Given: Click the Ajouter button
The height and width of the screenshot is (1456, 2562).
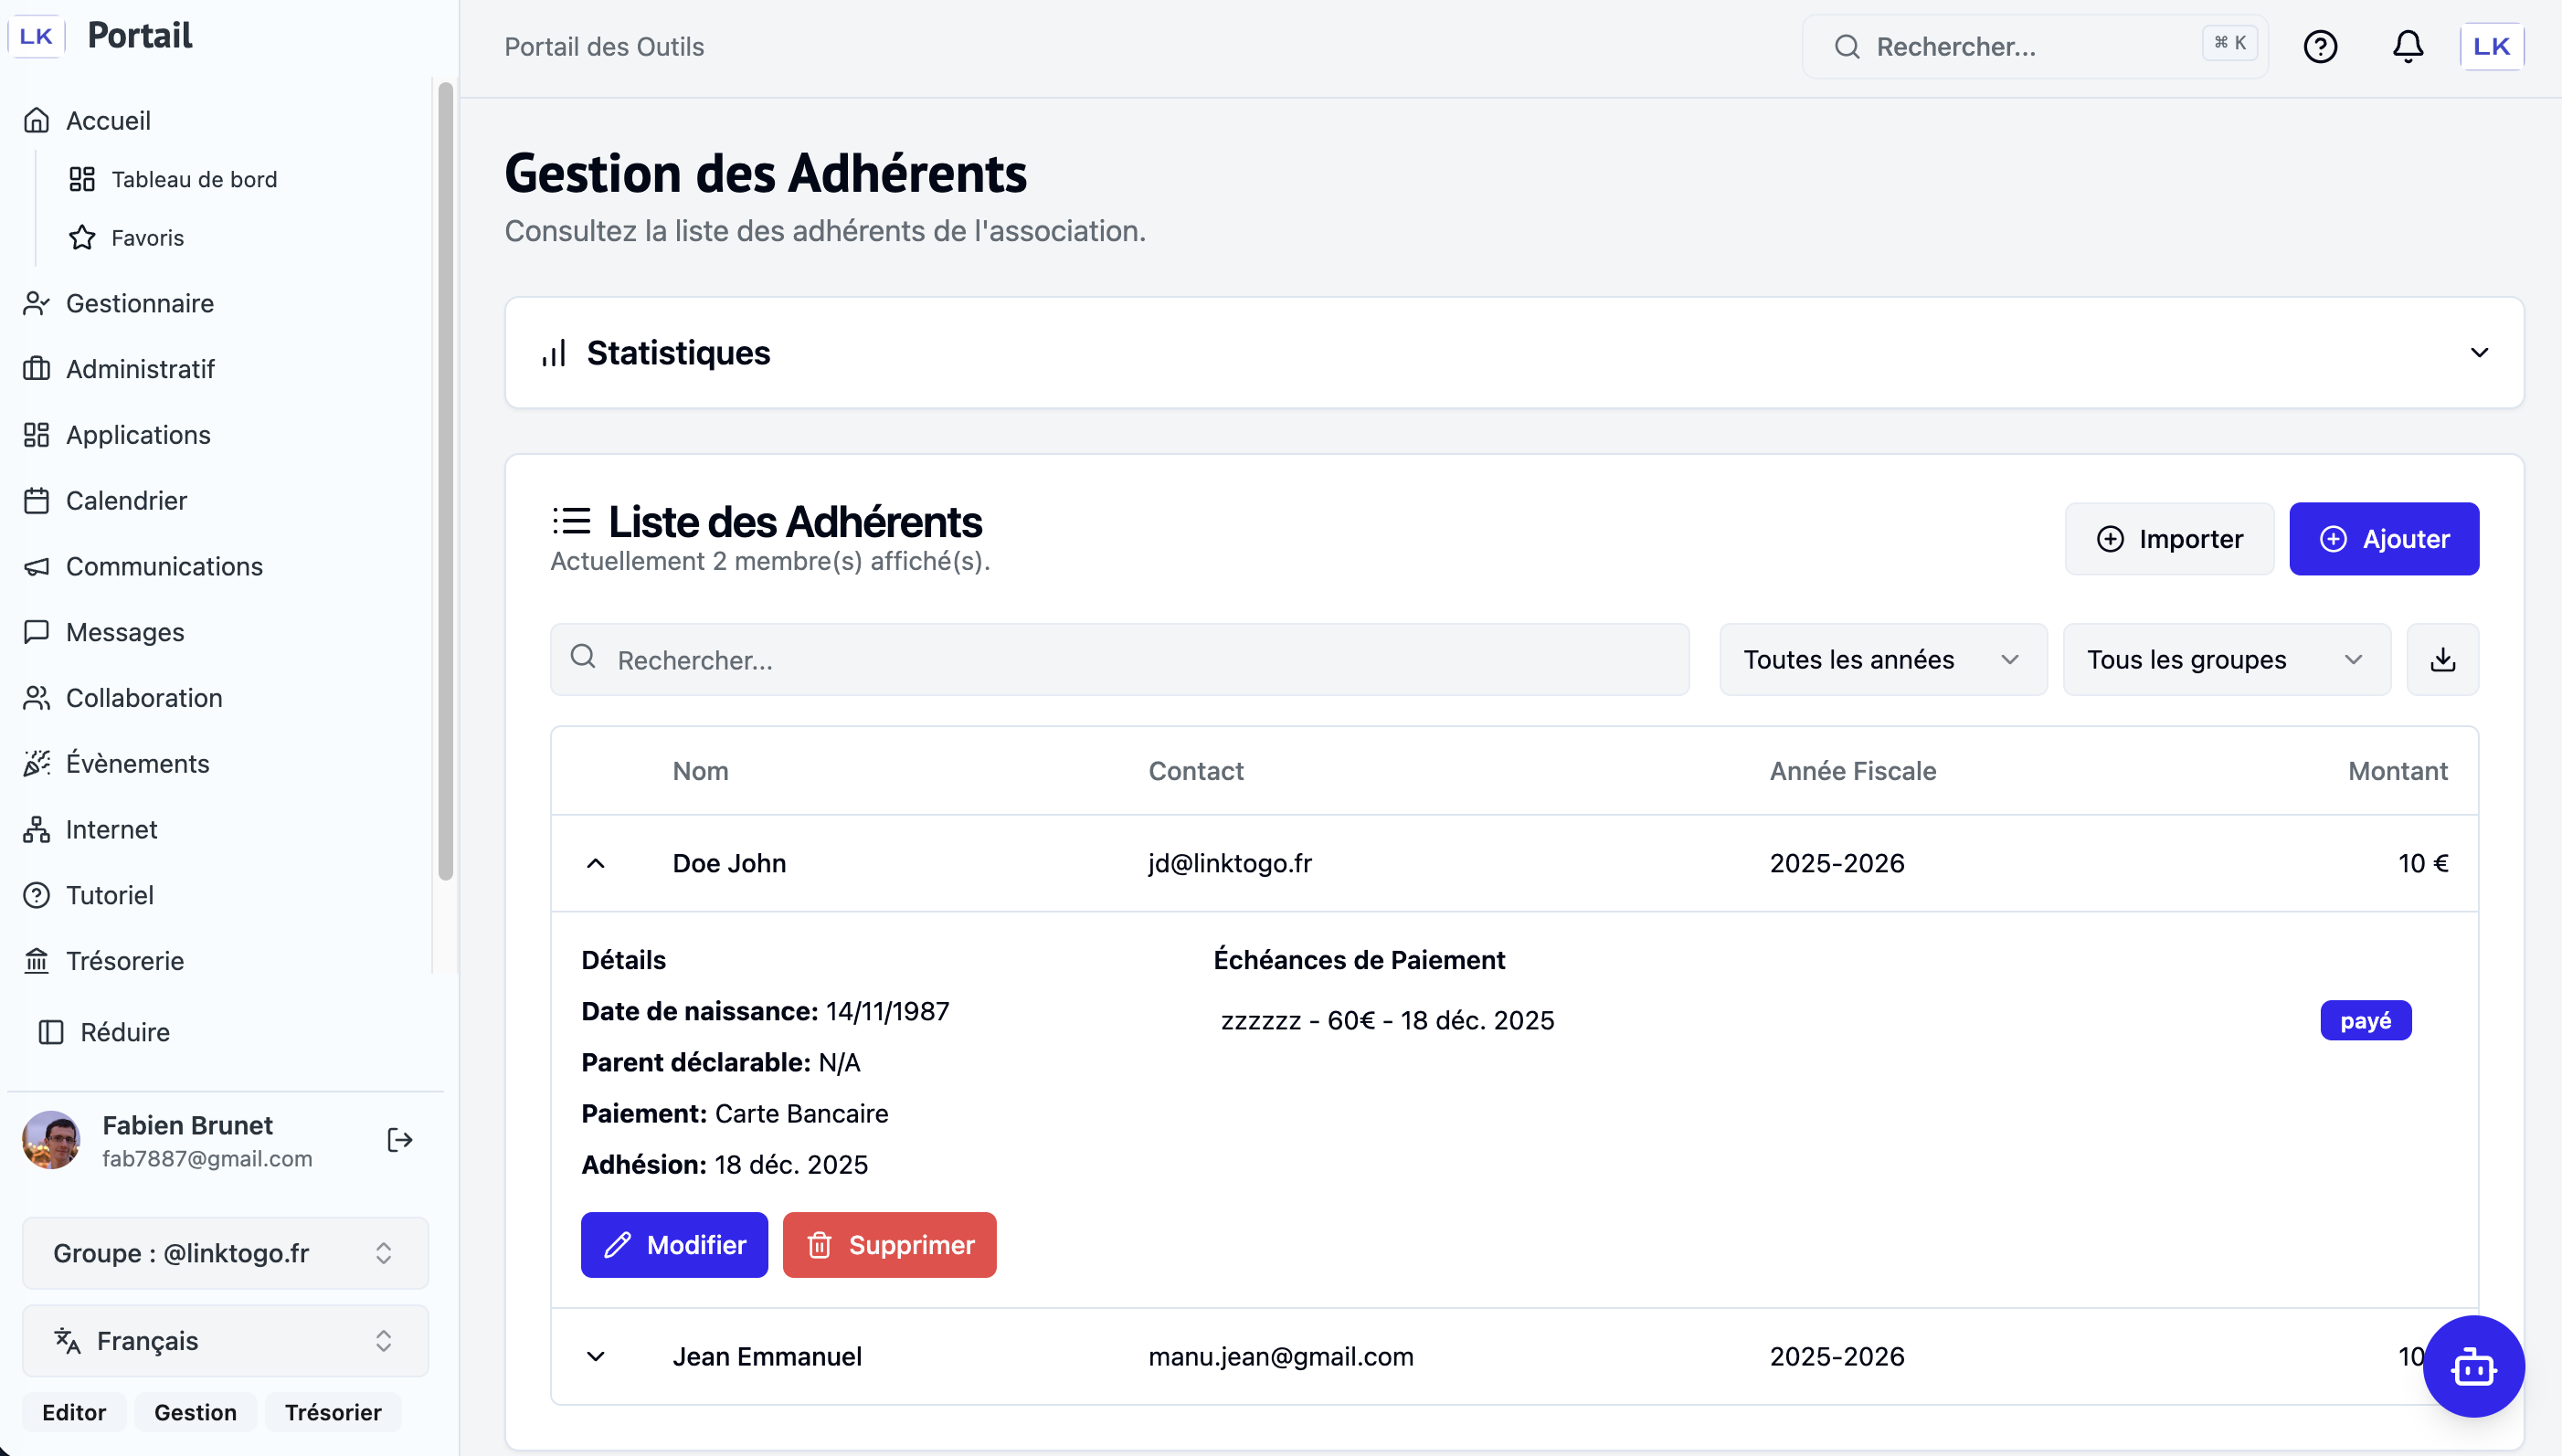Looking at the screenshot, I should [x=2383, y=539].
